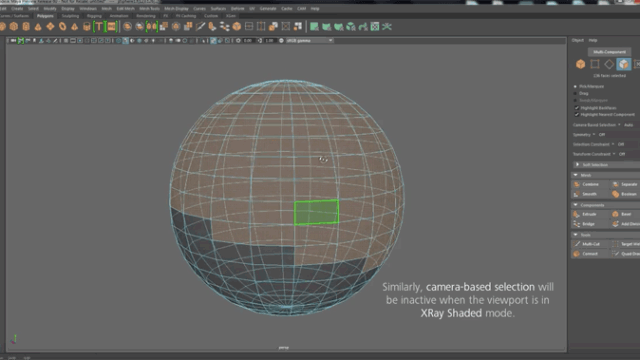Viewport: 640px width, 360px height.
Task: Select the polygon pyramid shelf icon
Action: [74, 27]
